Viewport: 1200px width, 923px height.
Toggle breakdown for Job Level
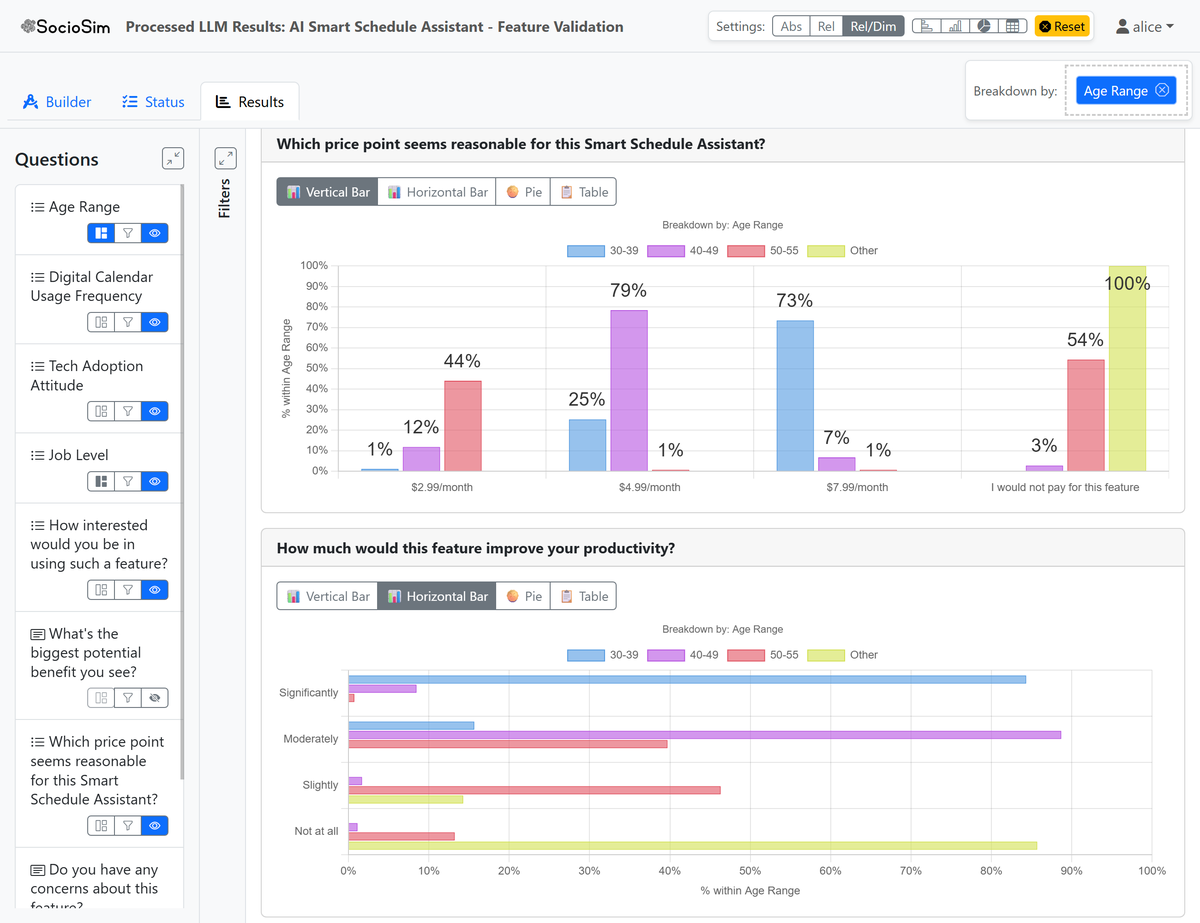(x=101, y=481)
